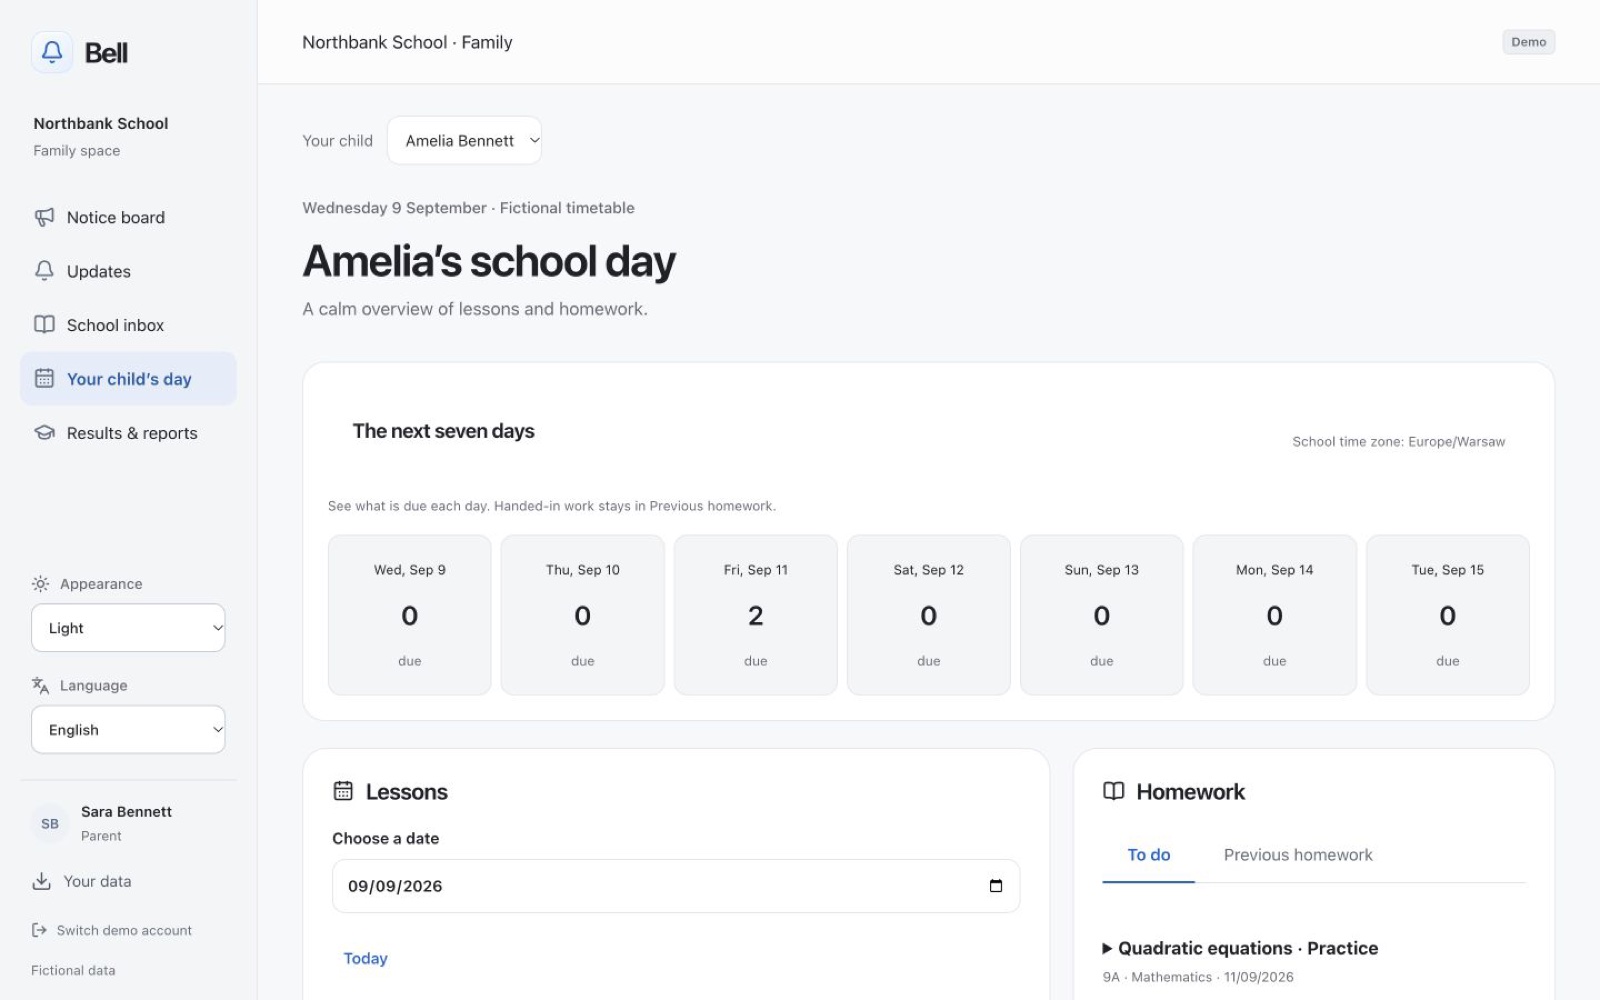Select the Fri, Sep 11 day card
Screen dimensions: 1600x1000
[756, 615]
